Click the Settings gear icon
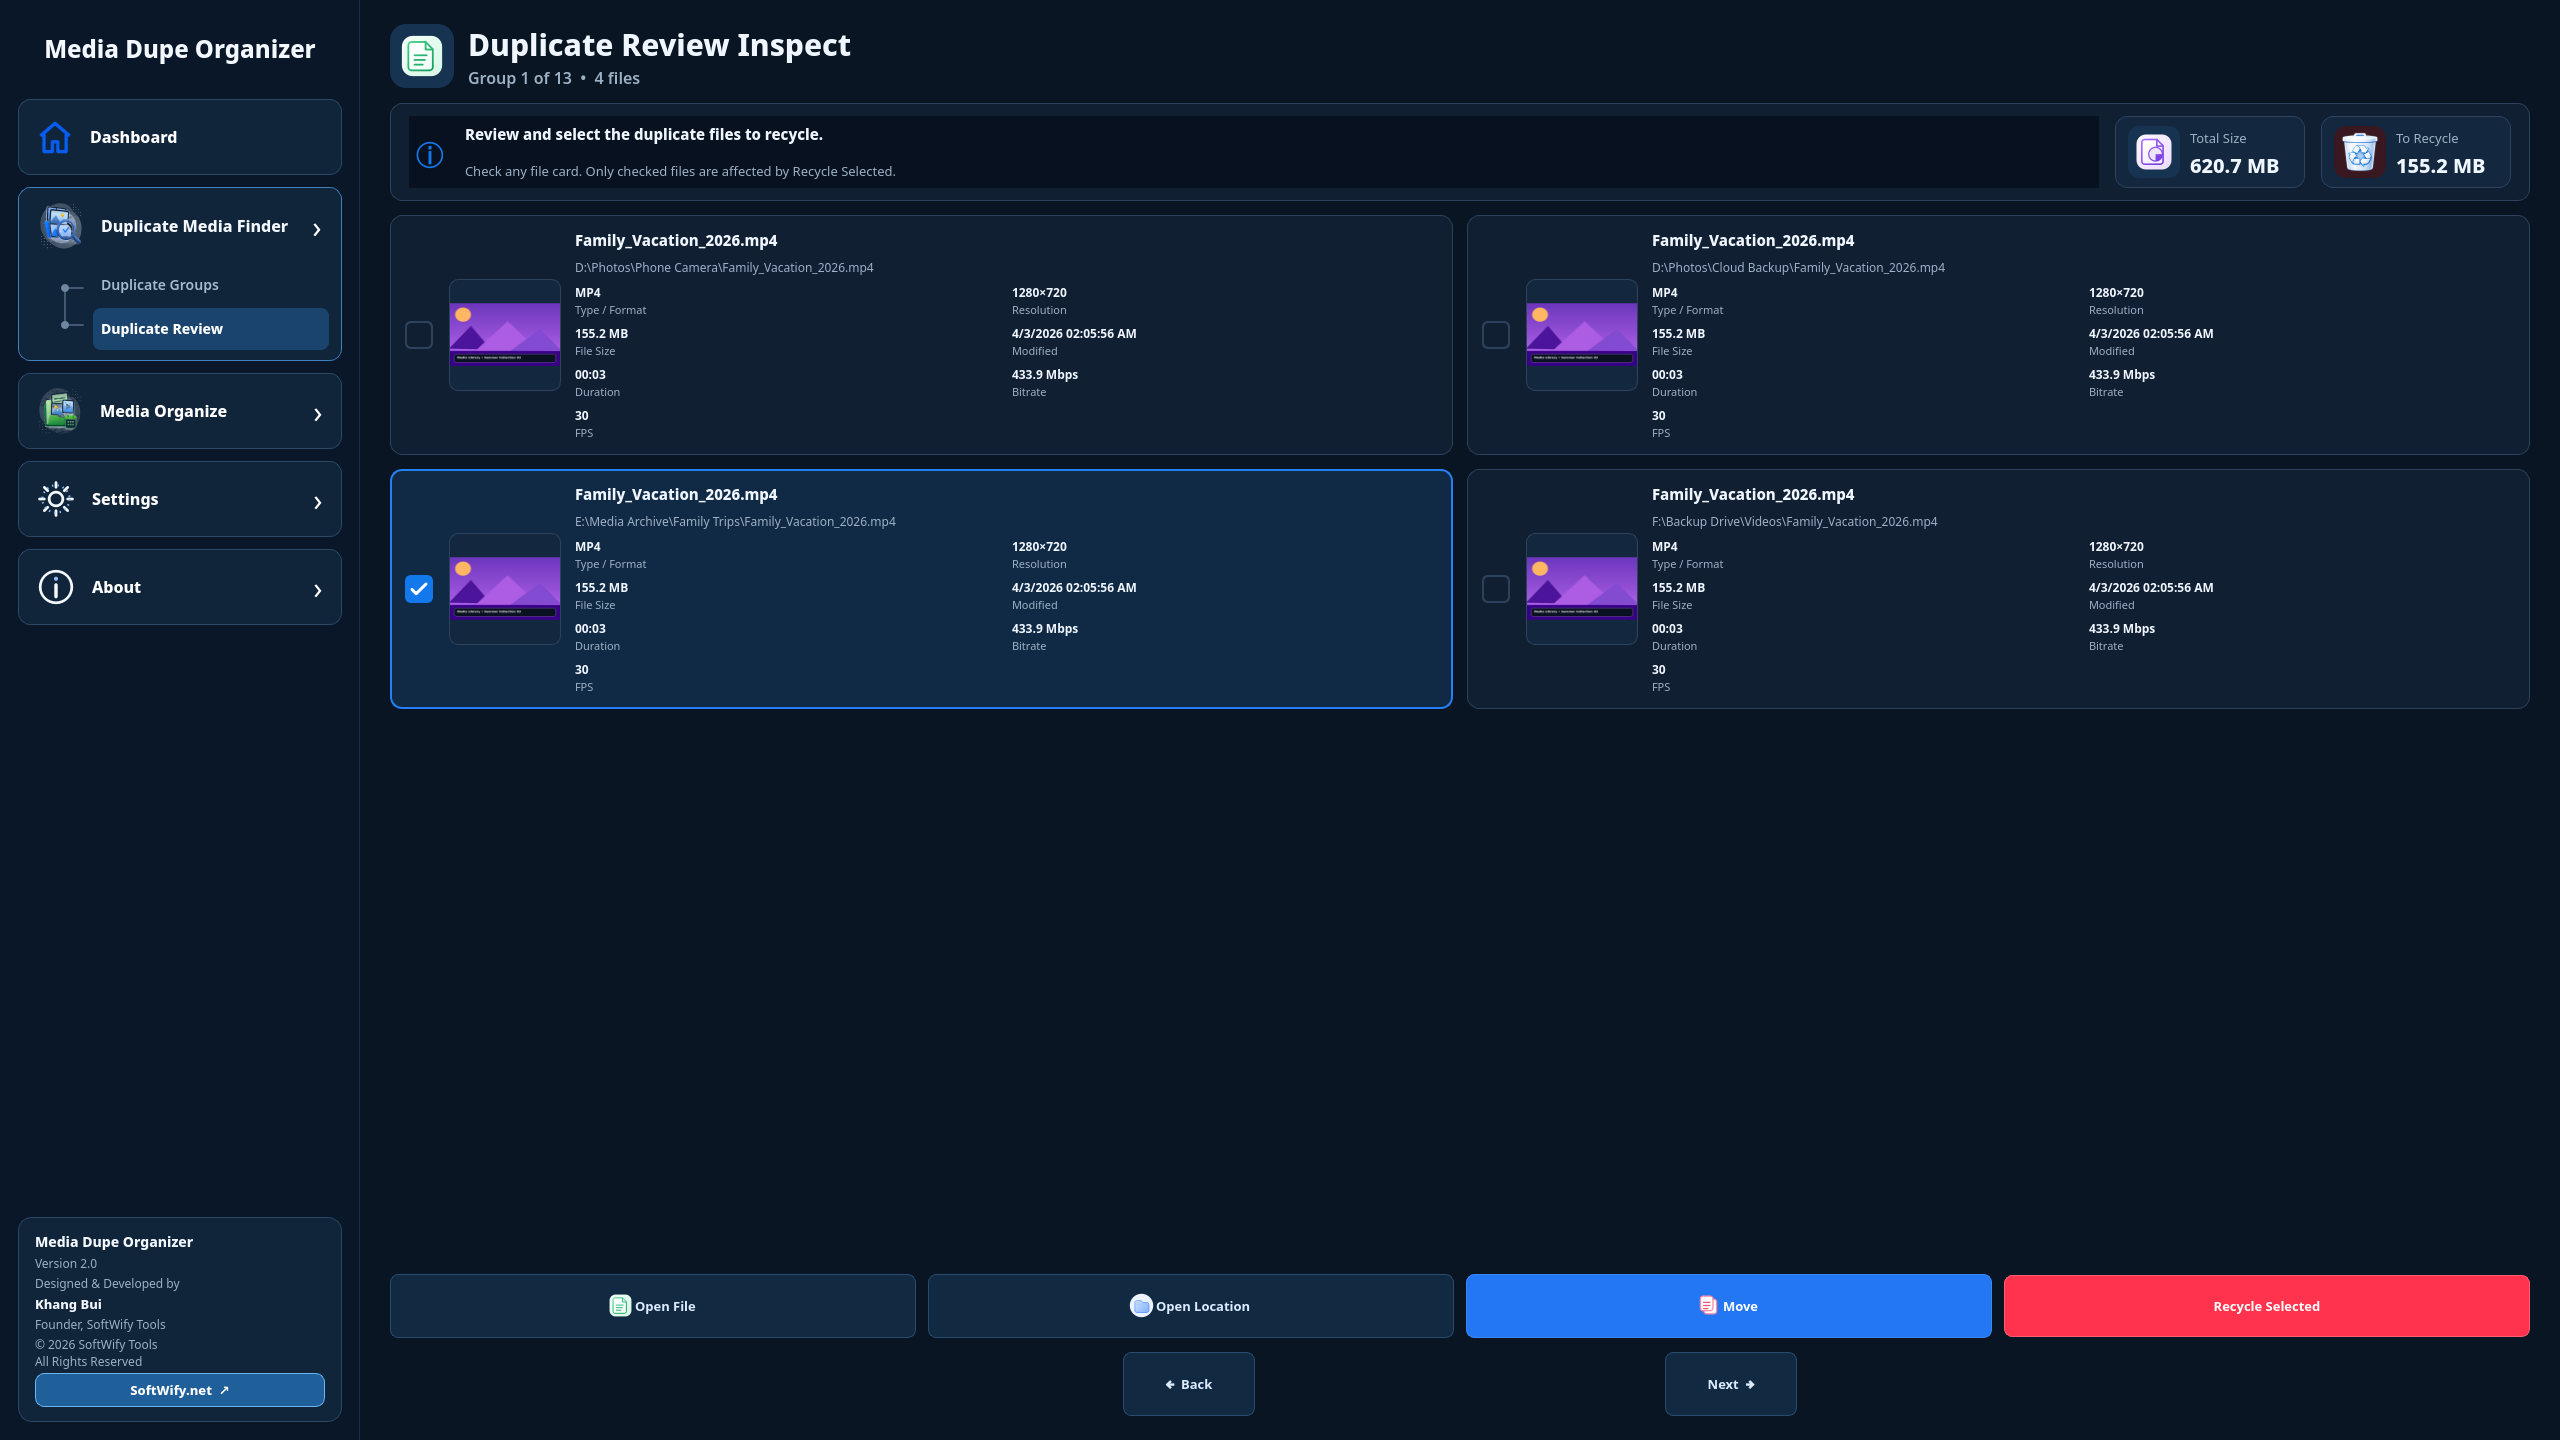This screenshot has height=1440, width=2560. [56, 499]
